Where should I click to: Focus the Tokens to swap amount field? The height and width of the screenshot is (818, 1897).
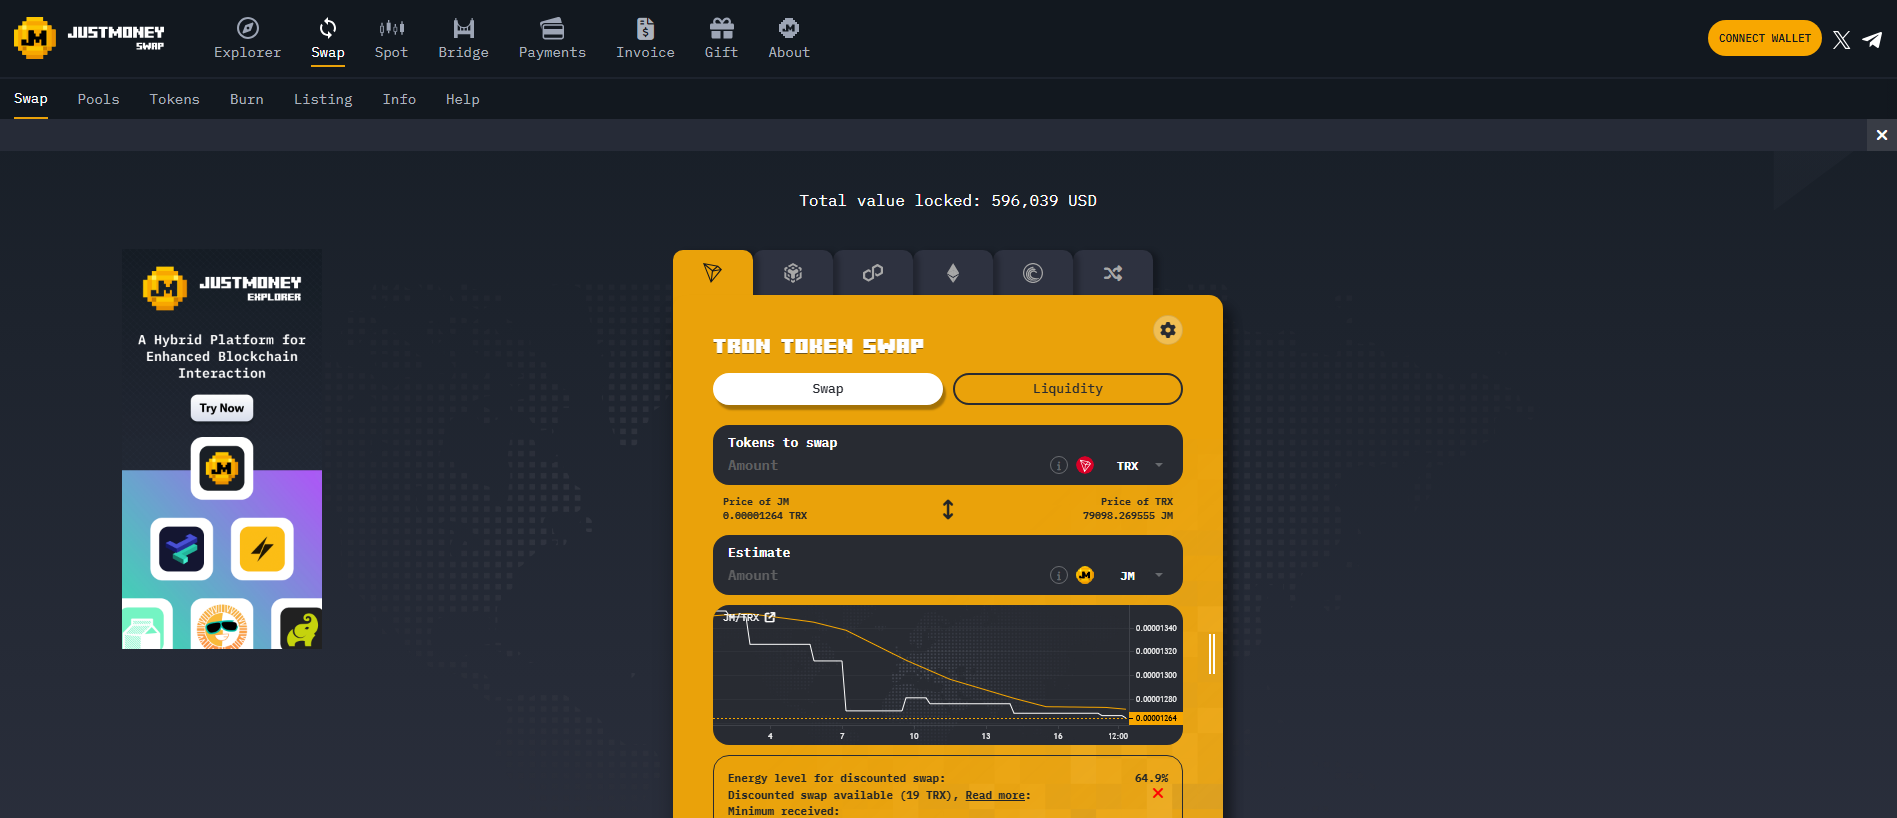(x=880, y=465)
